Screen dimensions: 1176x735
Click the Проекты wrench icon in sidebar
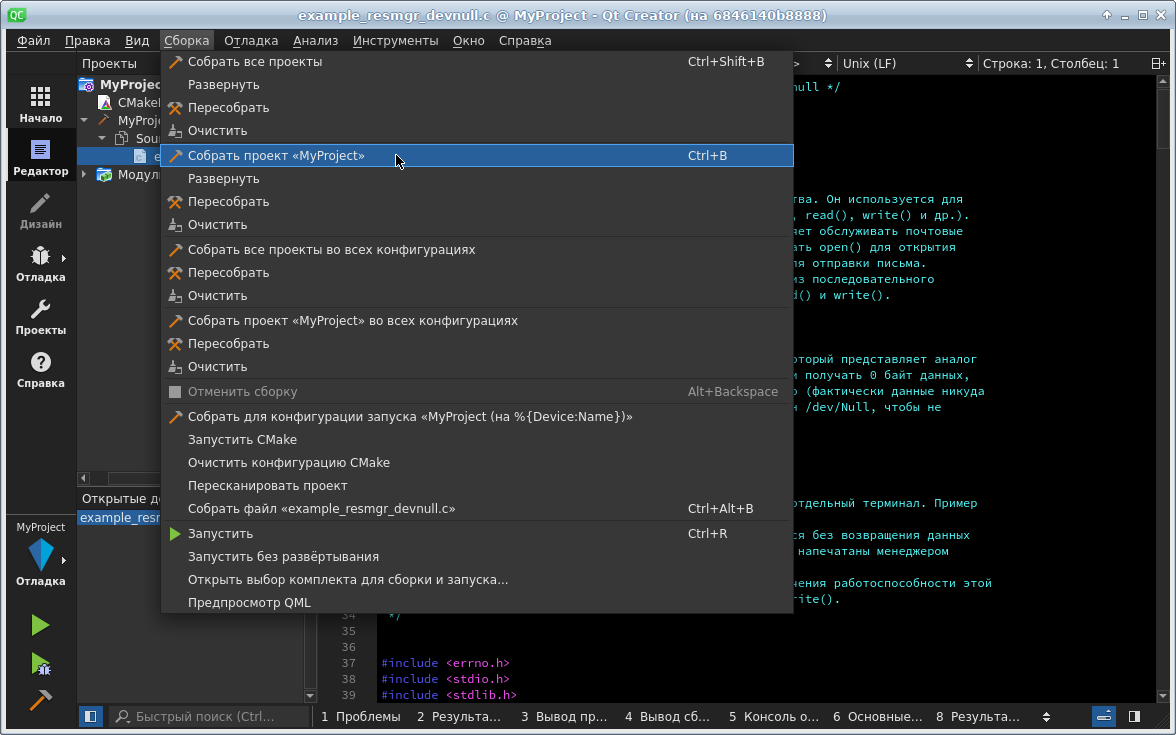pos(40,316)
